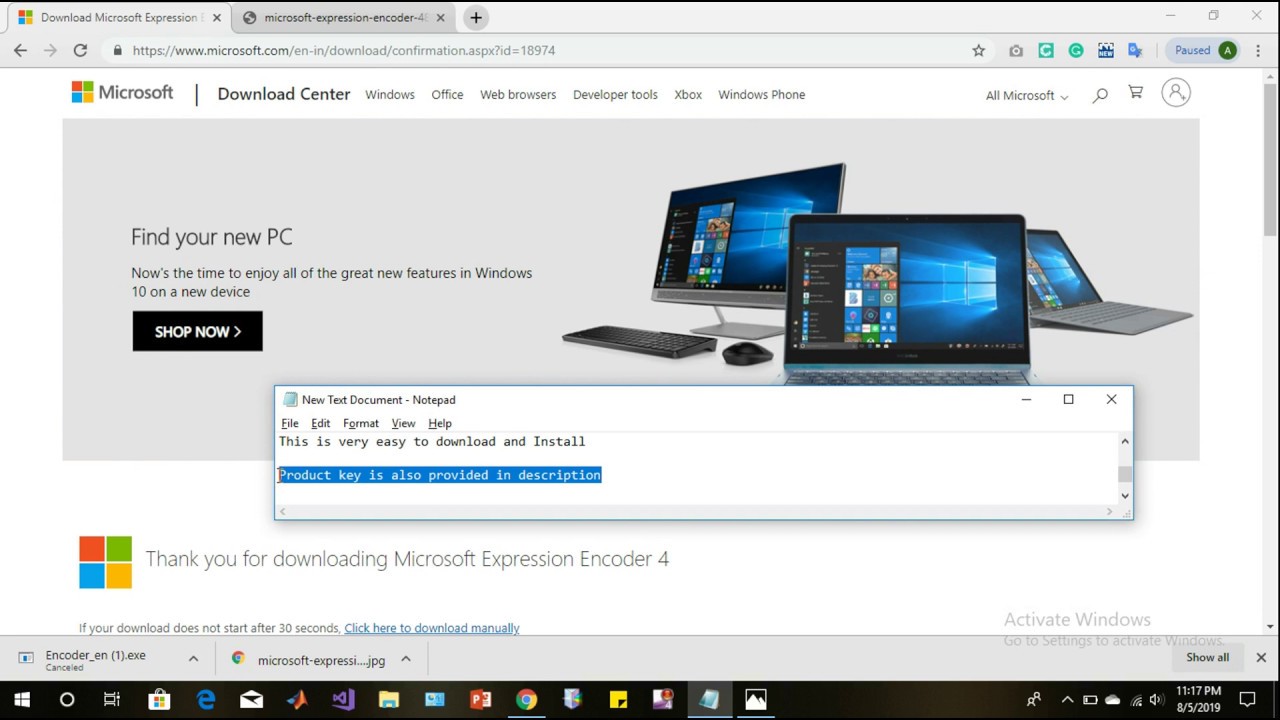
Task: Click Notepad vertical scrollbar down arrow
Action: coord(1125,495)
